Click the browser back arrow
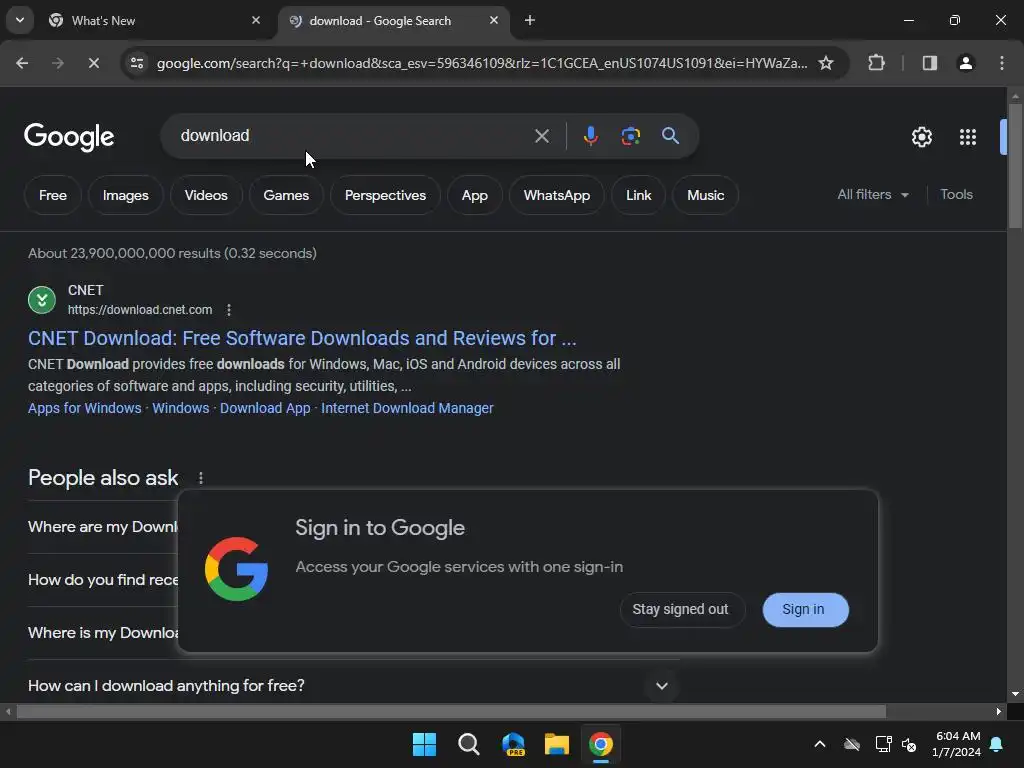1024x768 pixels. point(22,63)
